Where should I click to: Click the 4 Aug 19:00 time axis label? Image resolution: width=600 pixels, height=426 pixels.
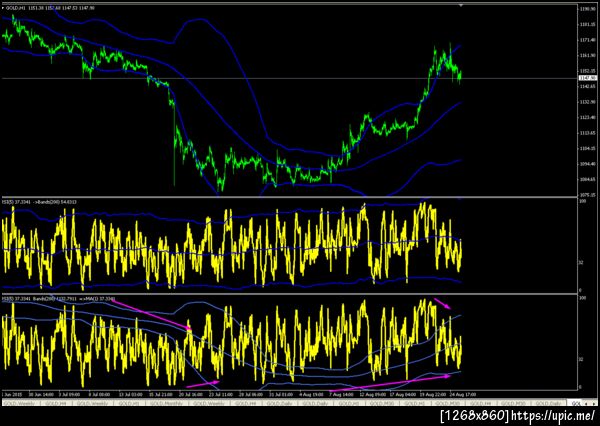(311, 394)
